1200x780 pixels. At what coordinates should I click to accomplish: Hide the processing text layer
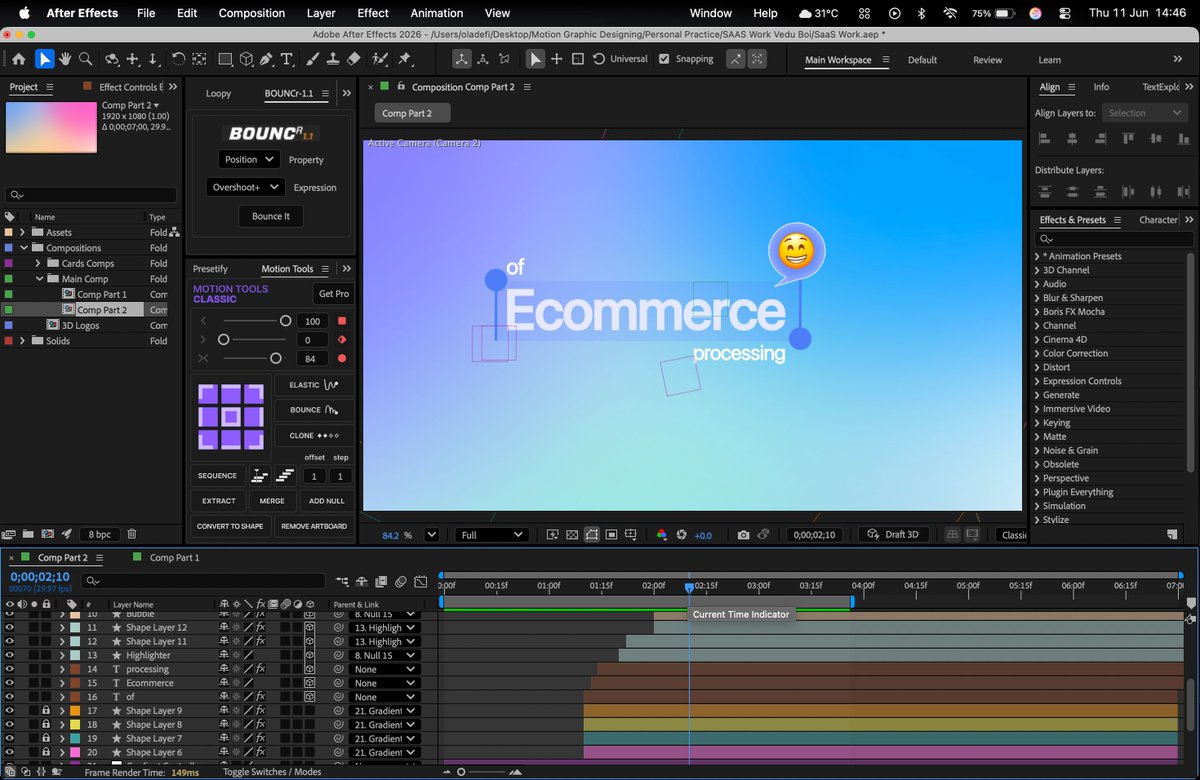pyautogui.click(x=10, y=669)
